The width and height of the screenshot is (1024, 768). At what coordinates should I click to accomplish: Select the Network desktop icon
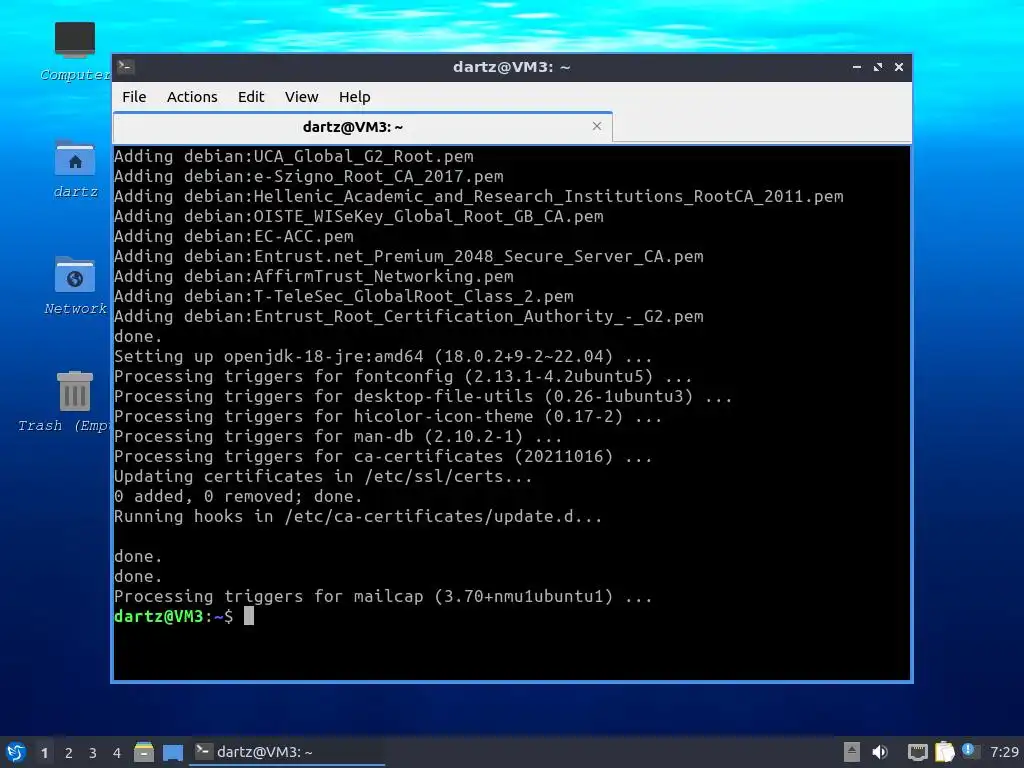[74, 285]
